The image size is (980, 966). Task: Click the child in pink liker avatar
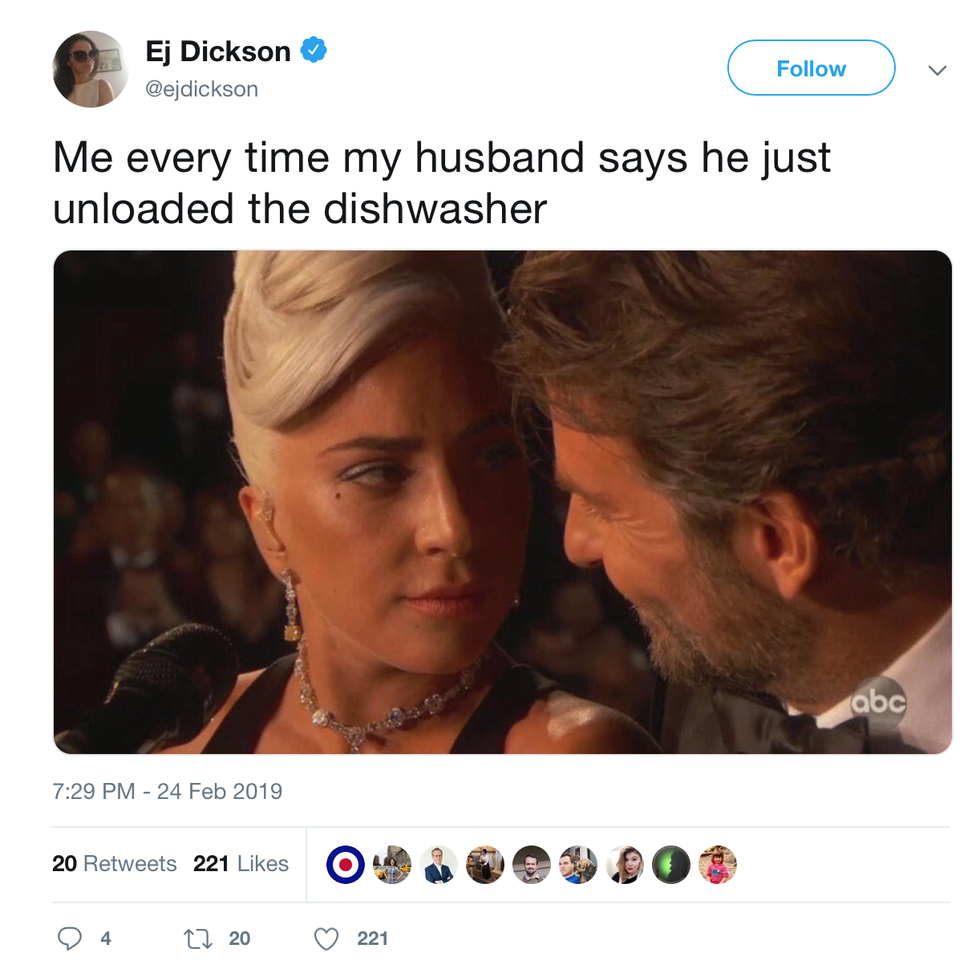point(718,864)
